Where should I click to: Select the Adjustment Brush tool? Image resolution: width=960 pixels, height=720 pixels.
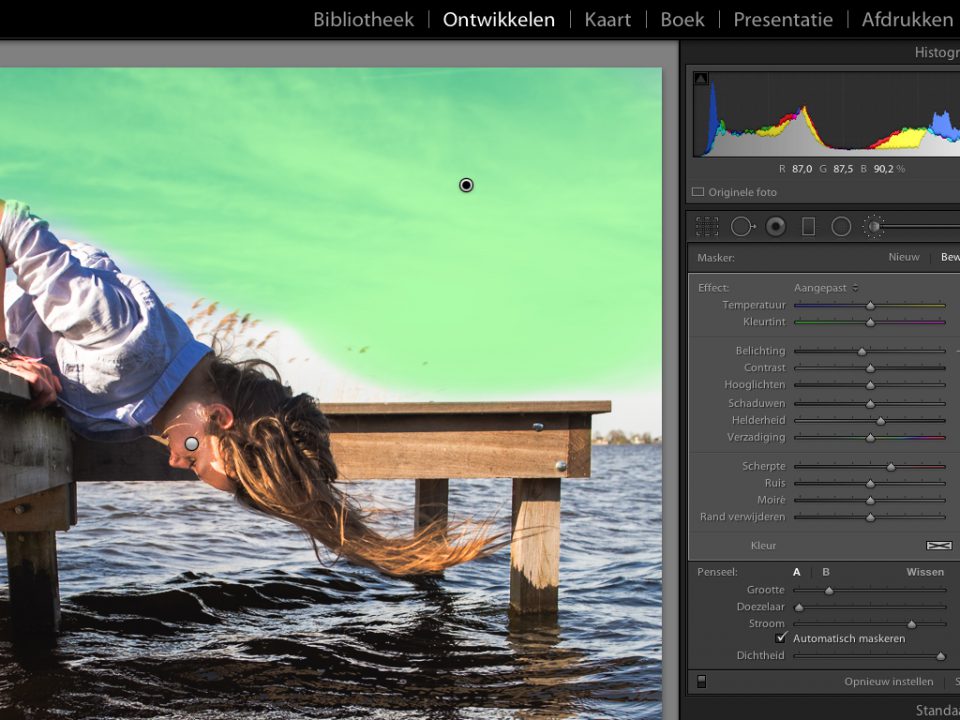874,226
